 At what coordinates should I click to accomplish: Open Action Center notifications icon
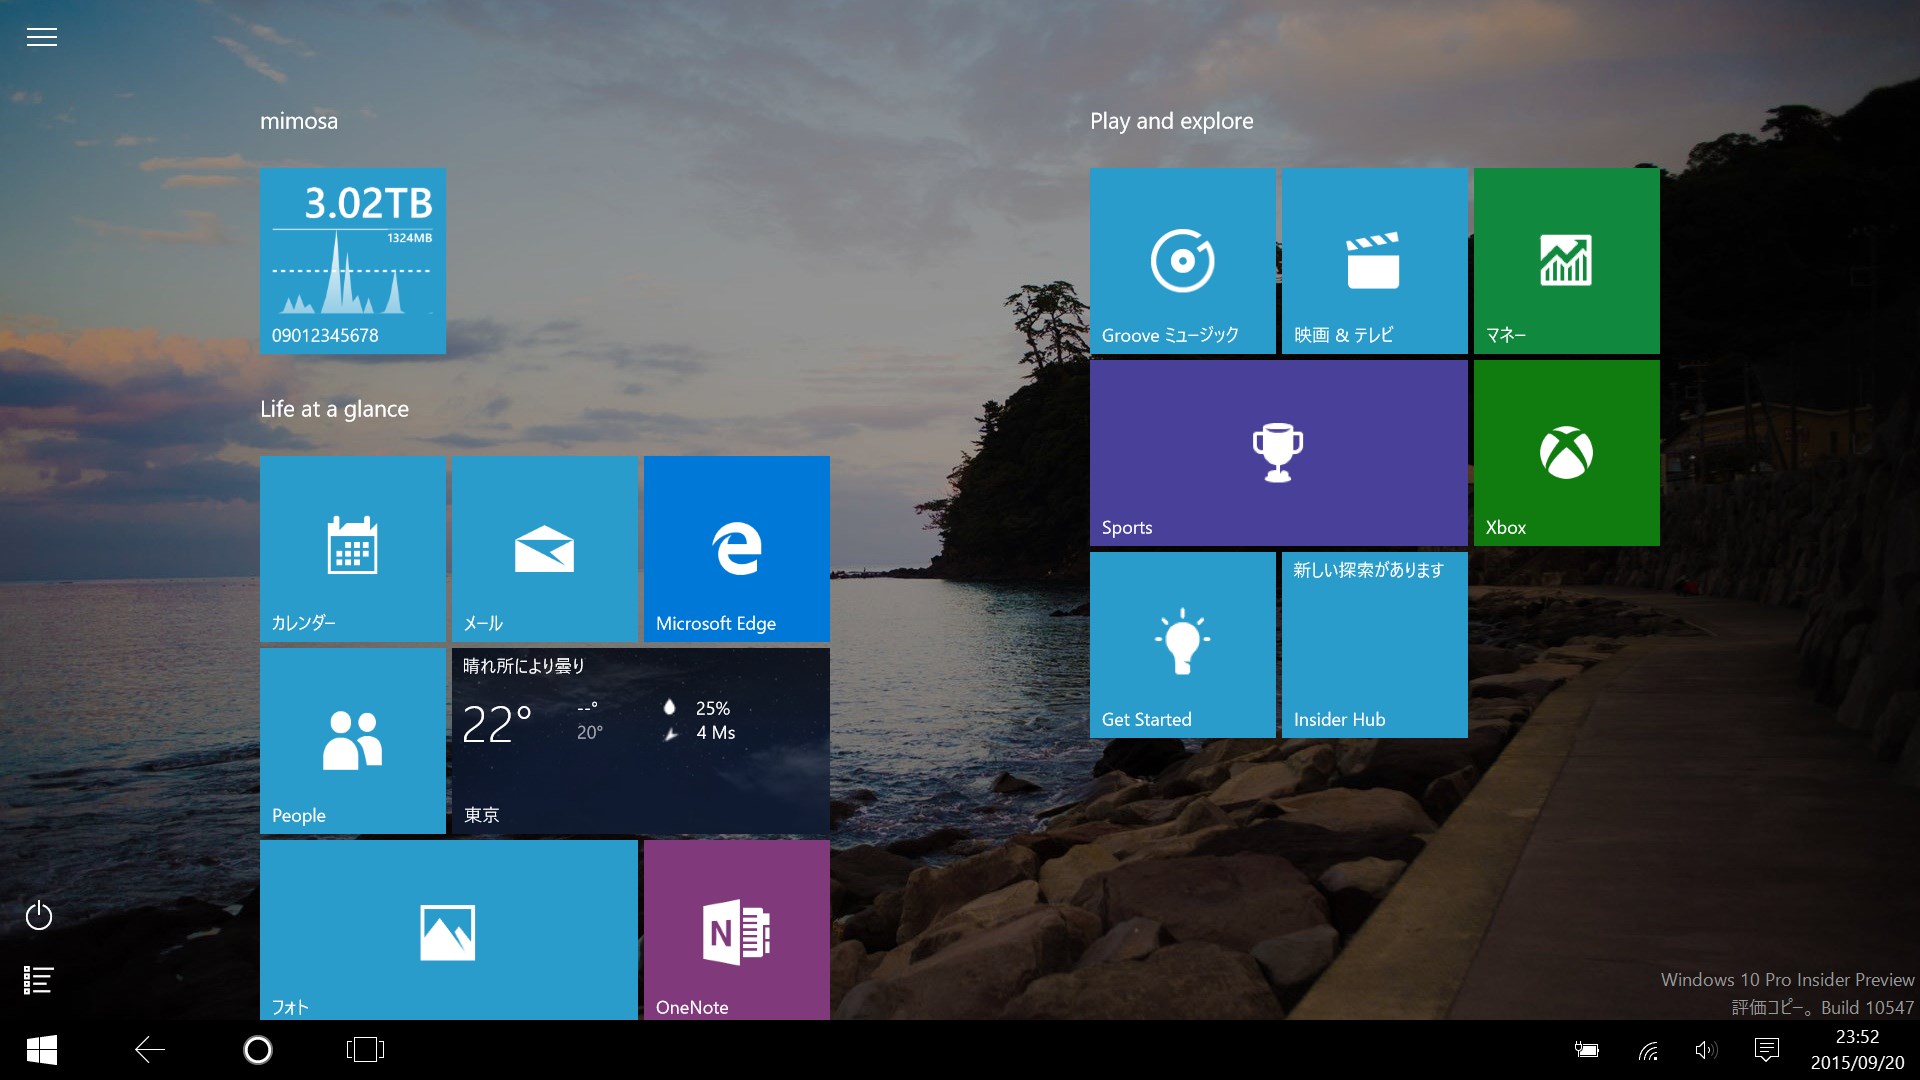click(1766, 1049)
